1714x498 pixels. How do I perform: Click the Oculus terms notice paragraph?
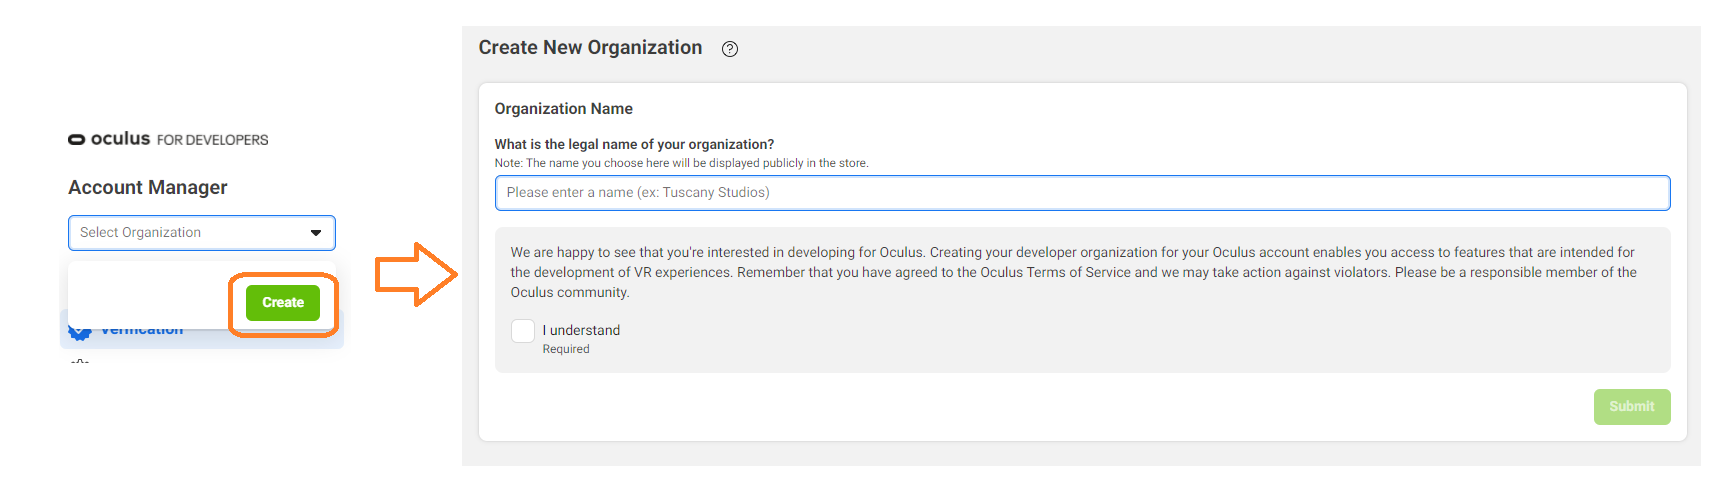point(1072,272)
